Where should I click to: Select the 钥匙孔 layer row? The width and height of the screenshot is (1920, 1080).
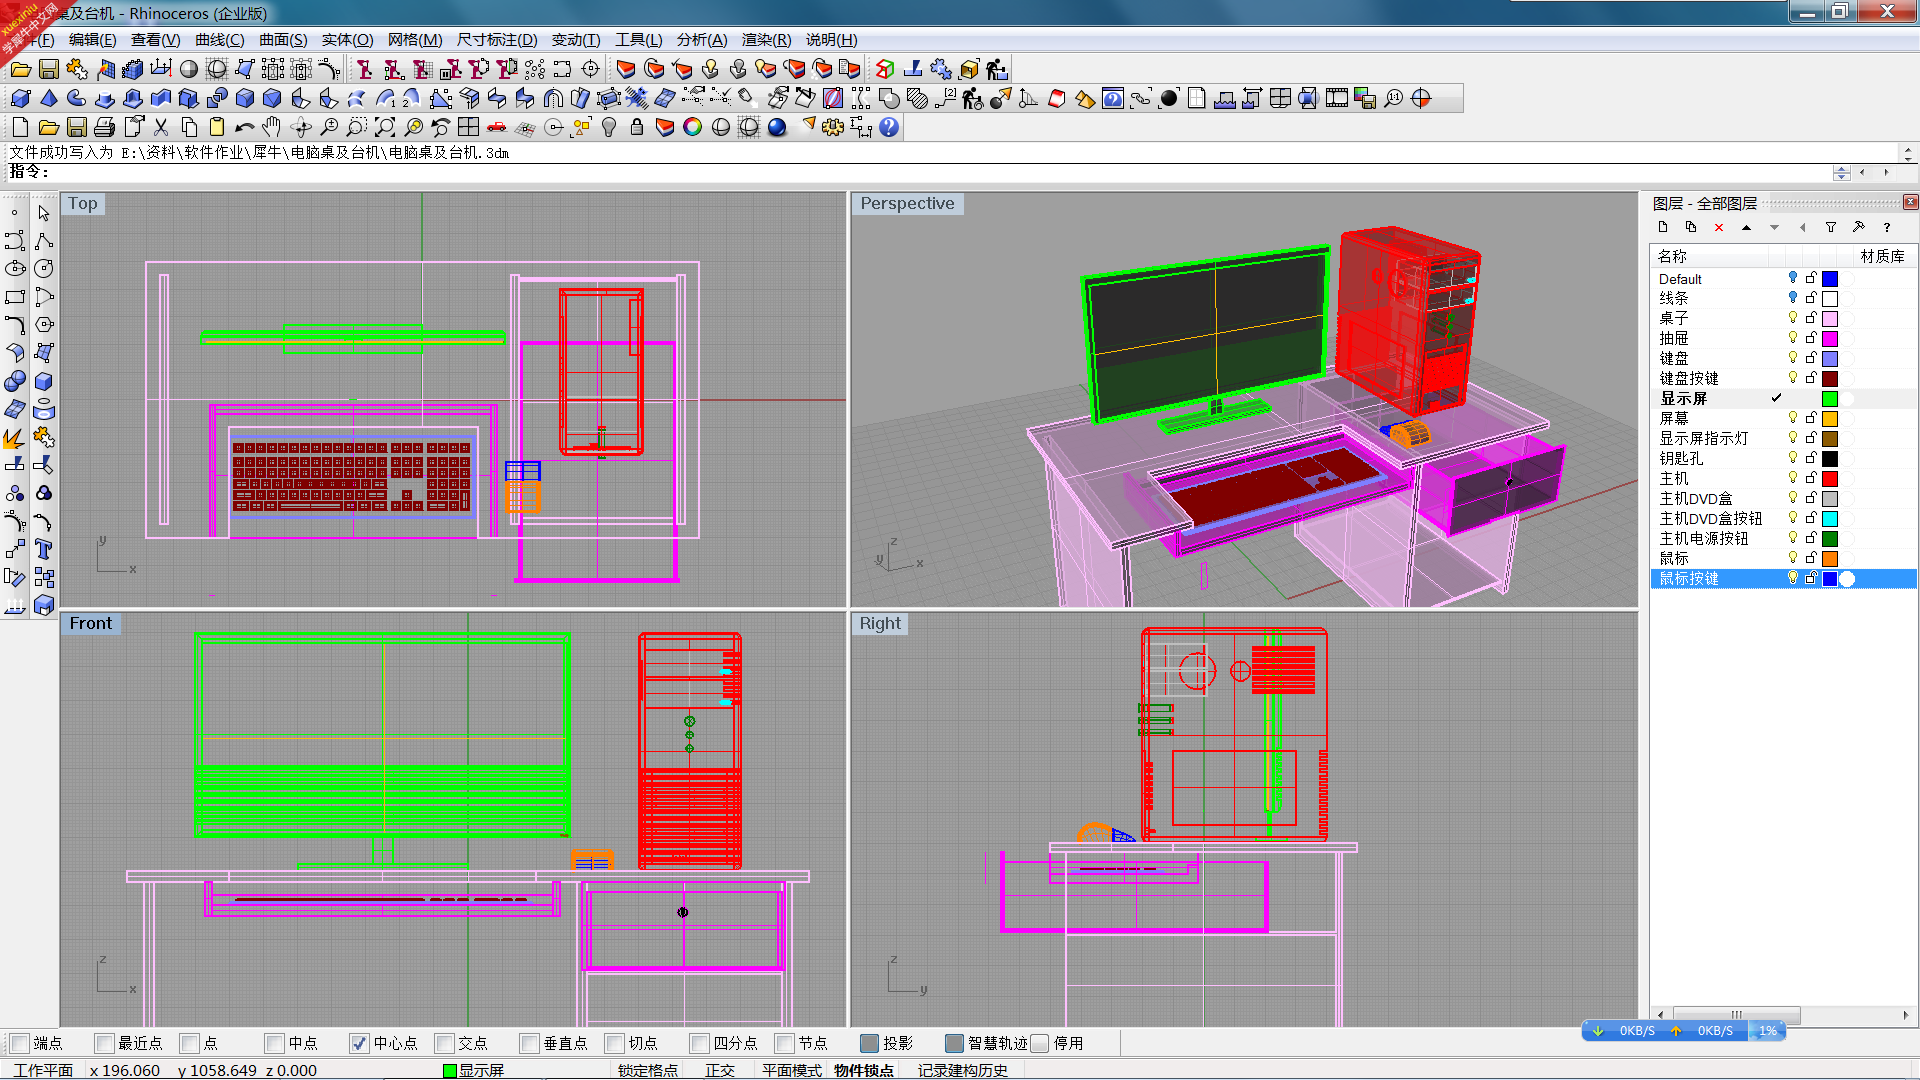point(1783,458)
